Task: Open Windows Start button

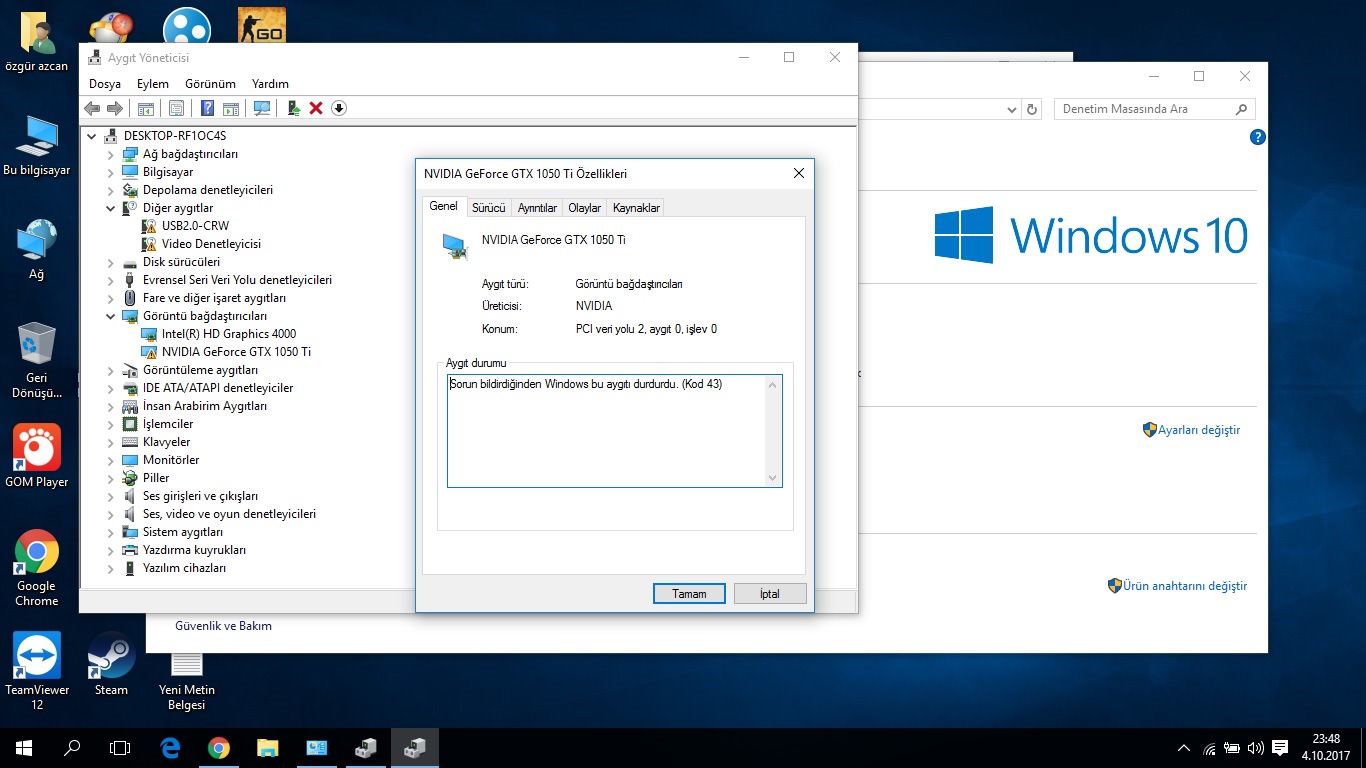Action: (x=24, y=747)
